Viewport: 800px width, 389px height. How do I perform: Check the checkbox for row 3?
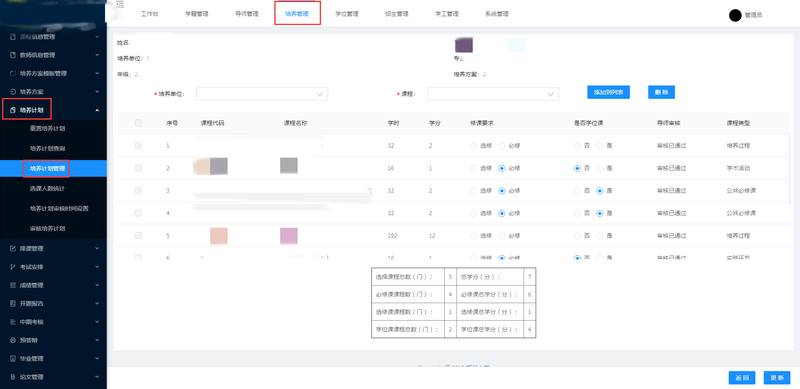(x=138, y=190)
